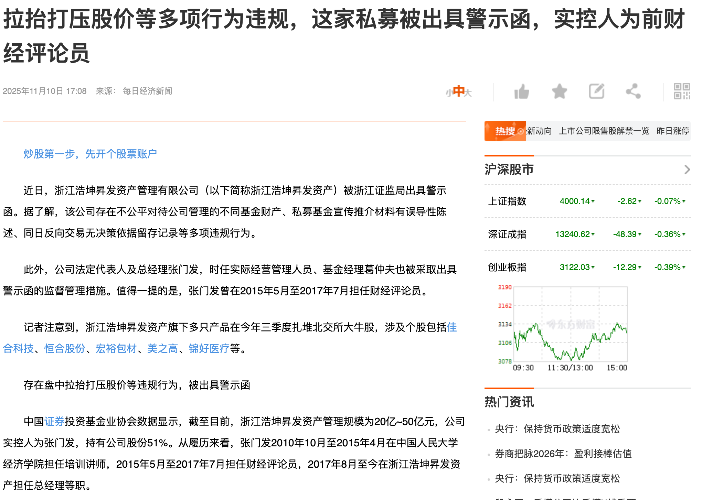Select medium font size 中
Viewport: 702px width, 500px height.
[x=458, y=91]
